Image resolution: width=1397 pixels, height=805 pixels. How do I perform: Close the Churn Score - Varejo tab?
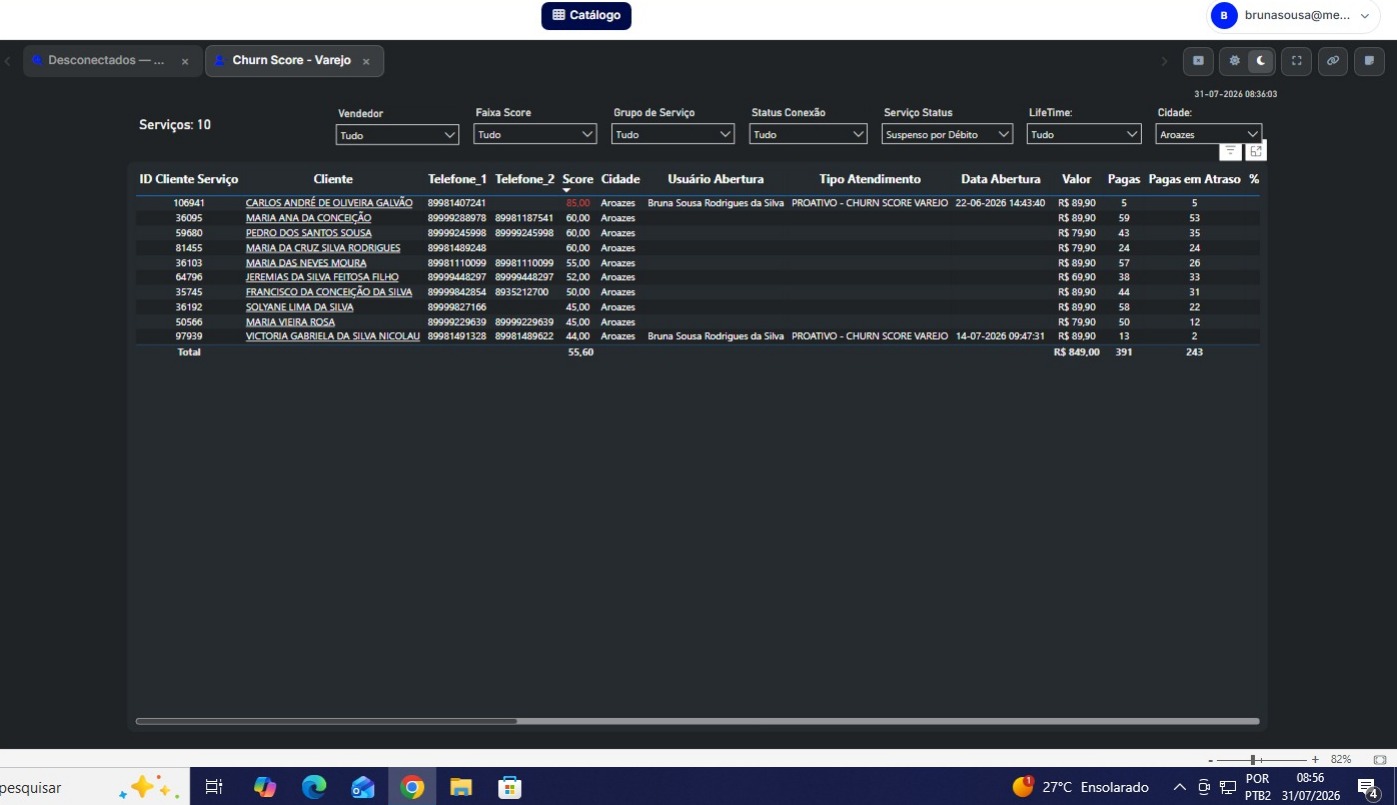[x=366, y=61]
